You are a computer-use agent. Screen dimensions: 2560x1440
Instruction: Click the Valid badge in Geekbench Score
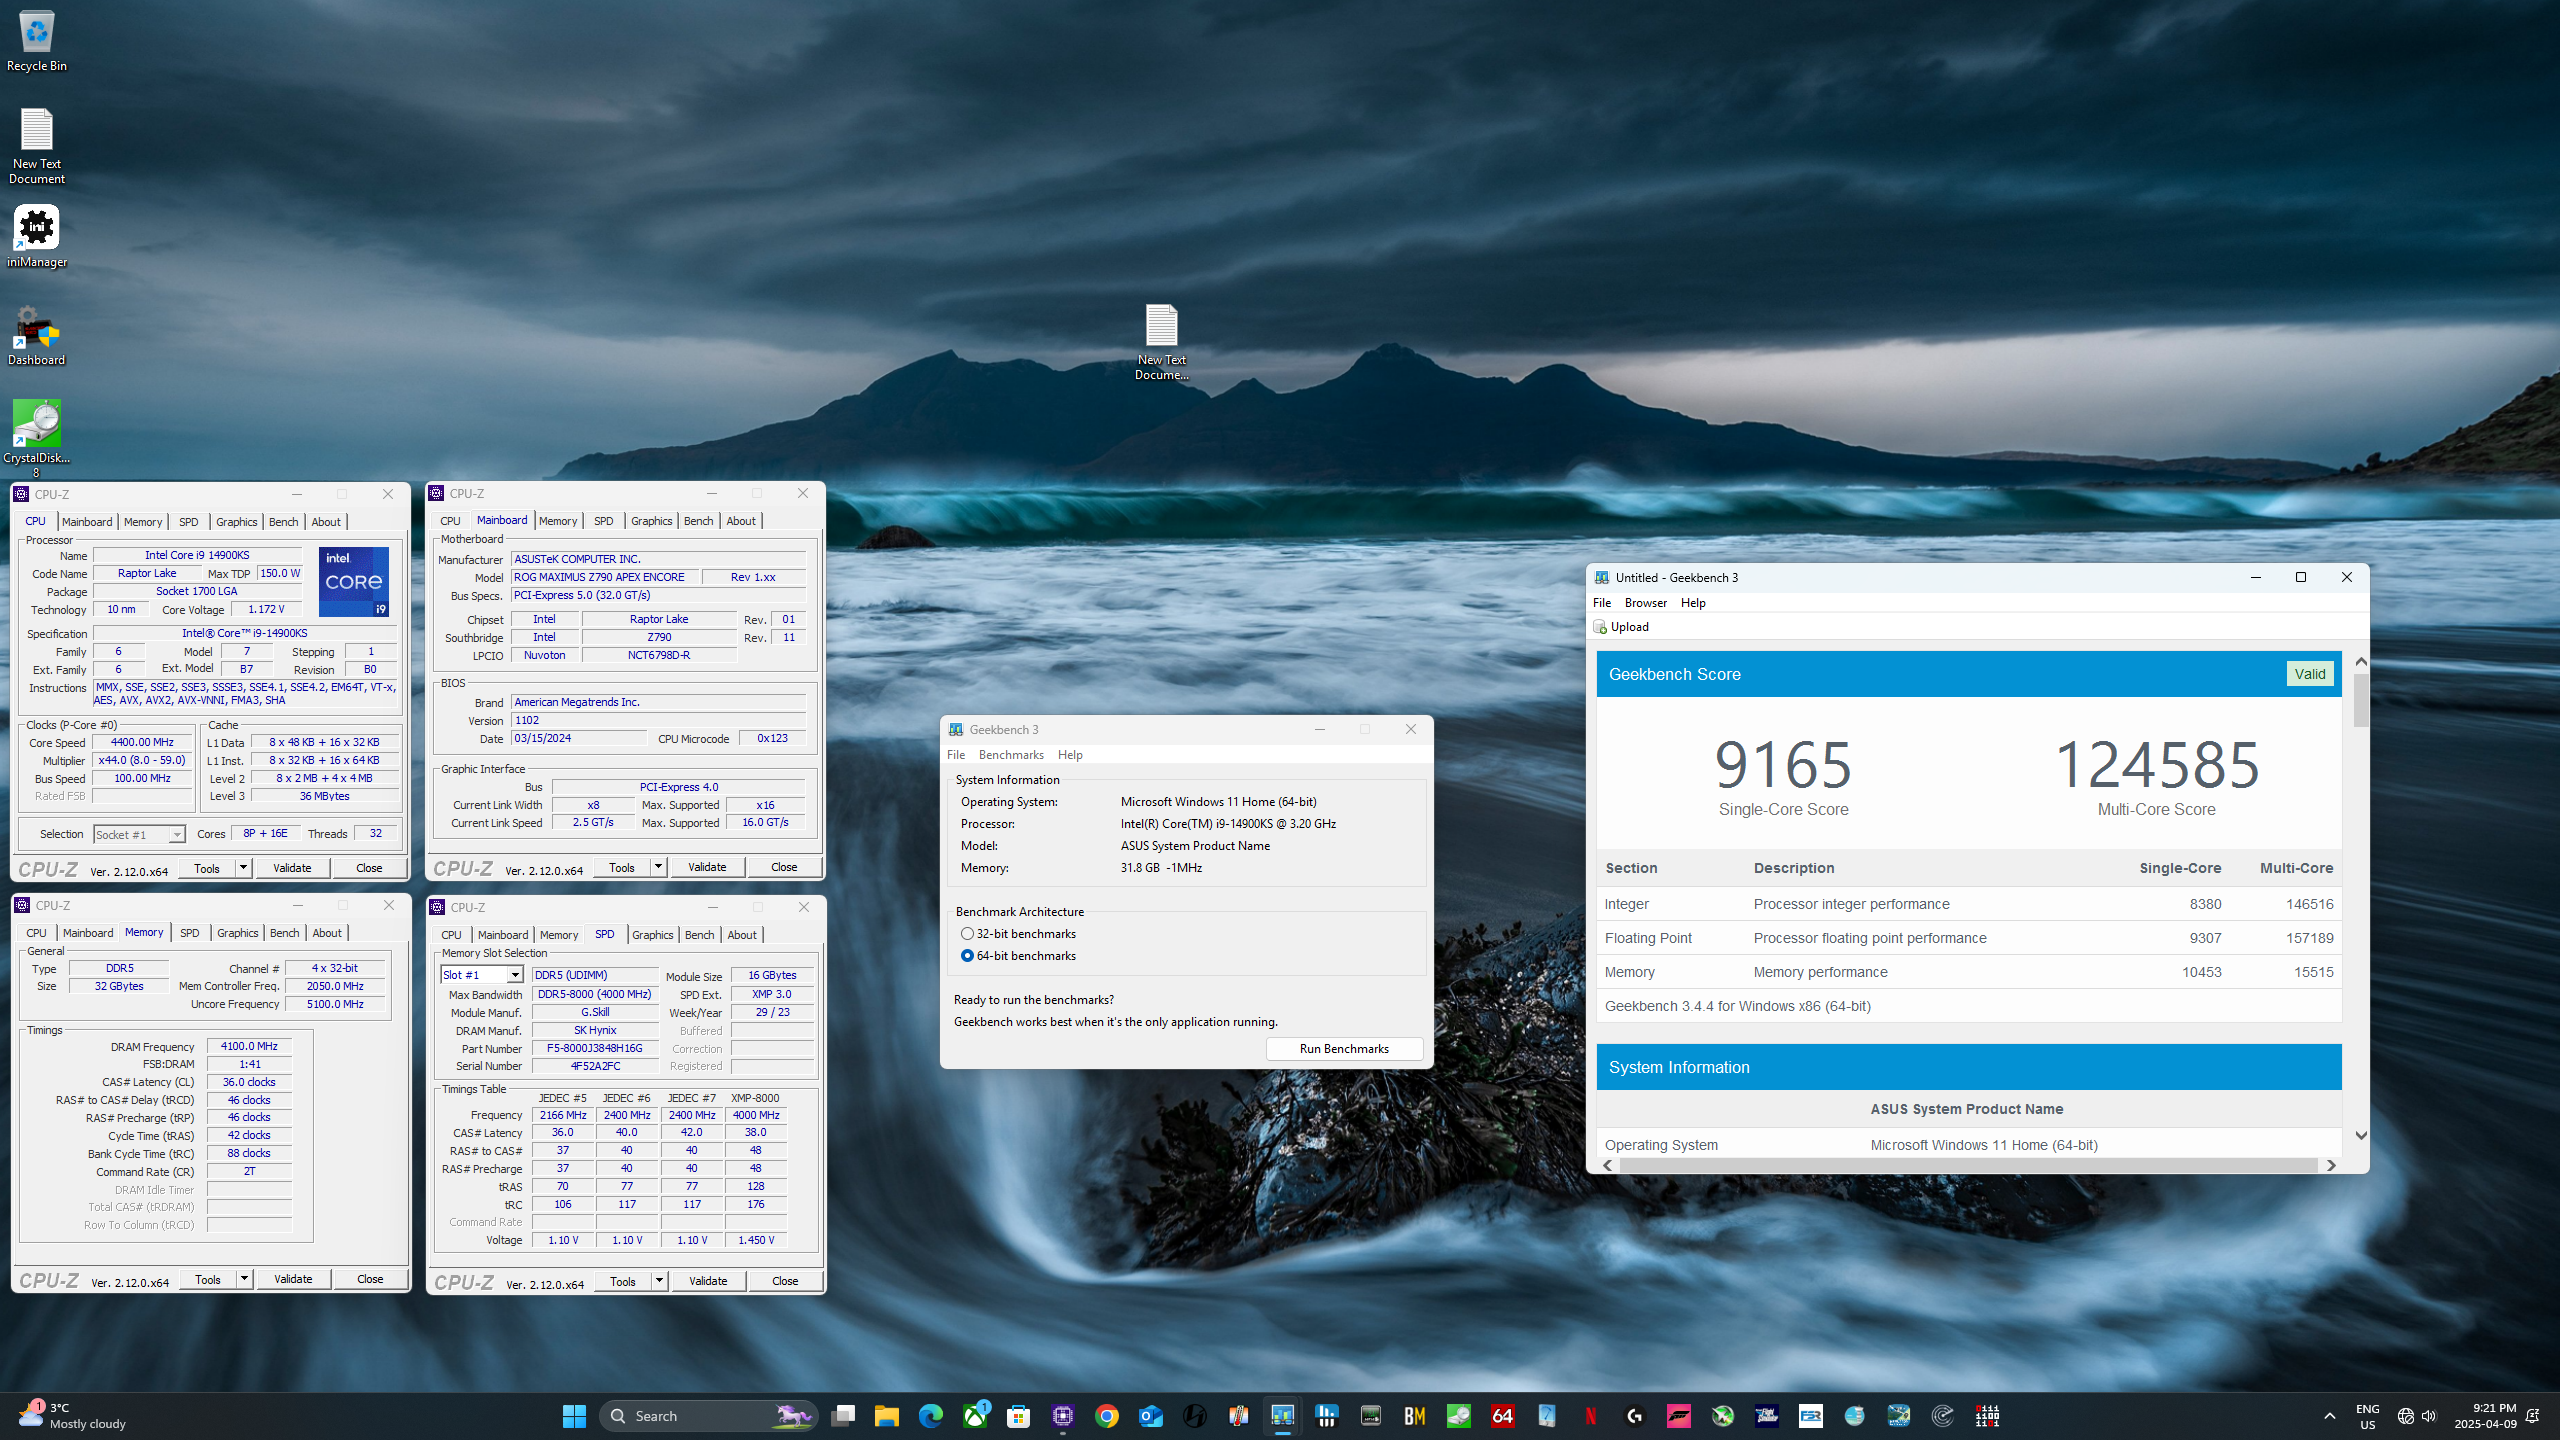click(2309, 674)
